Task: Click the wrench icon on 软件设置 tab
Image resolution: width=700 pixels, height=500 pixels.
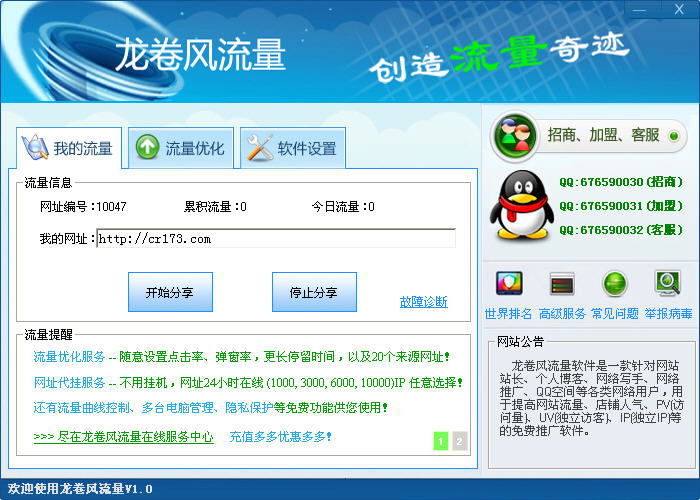Action: click(x=260, y=147)
